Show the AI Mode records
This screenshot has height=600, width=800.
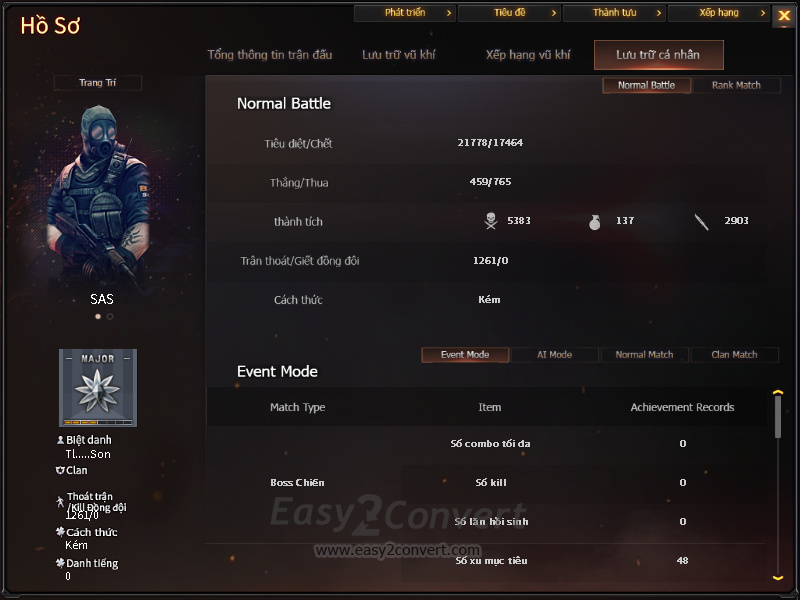tap(555, 355)
